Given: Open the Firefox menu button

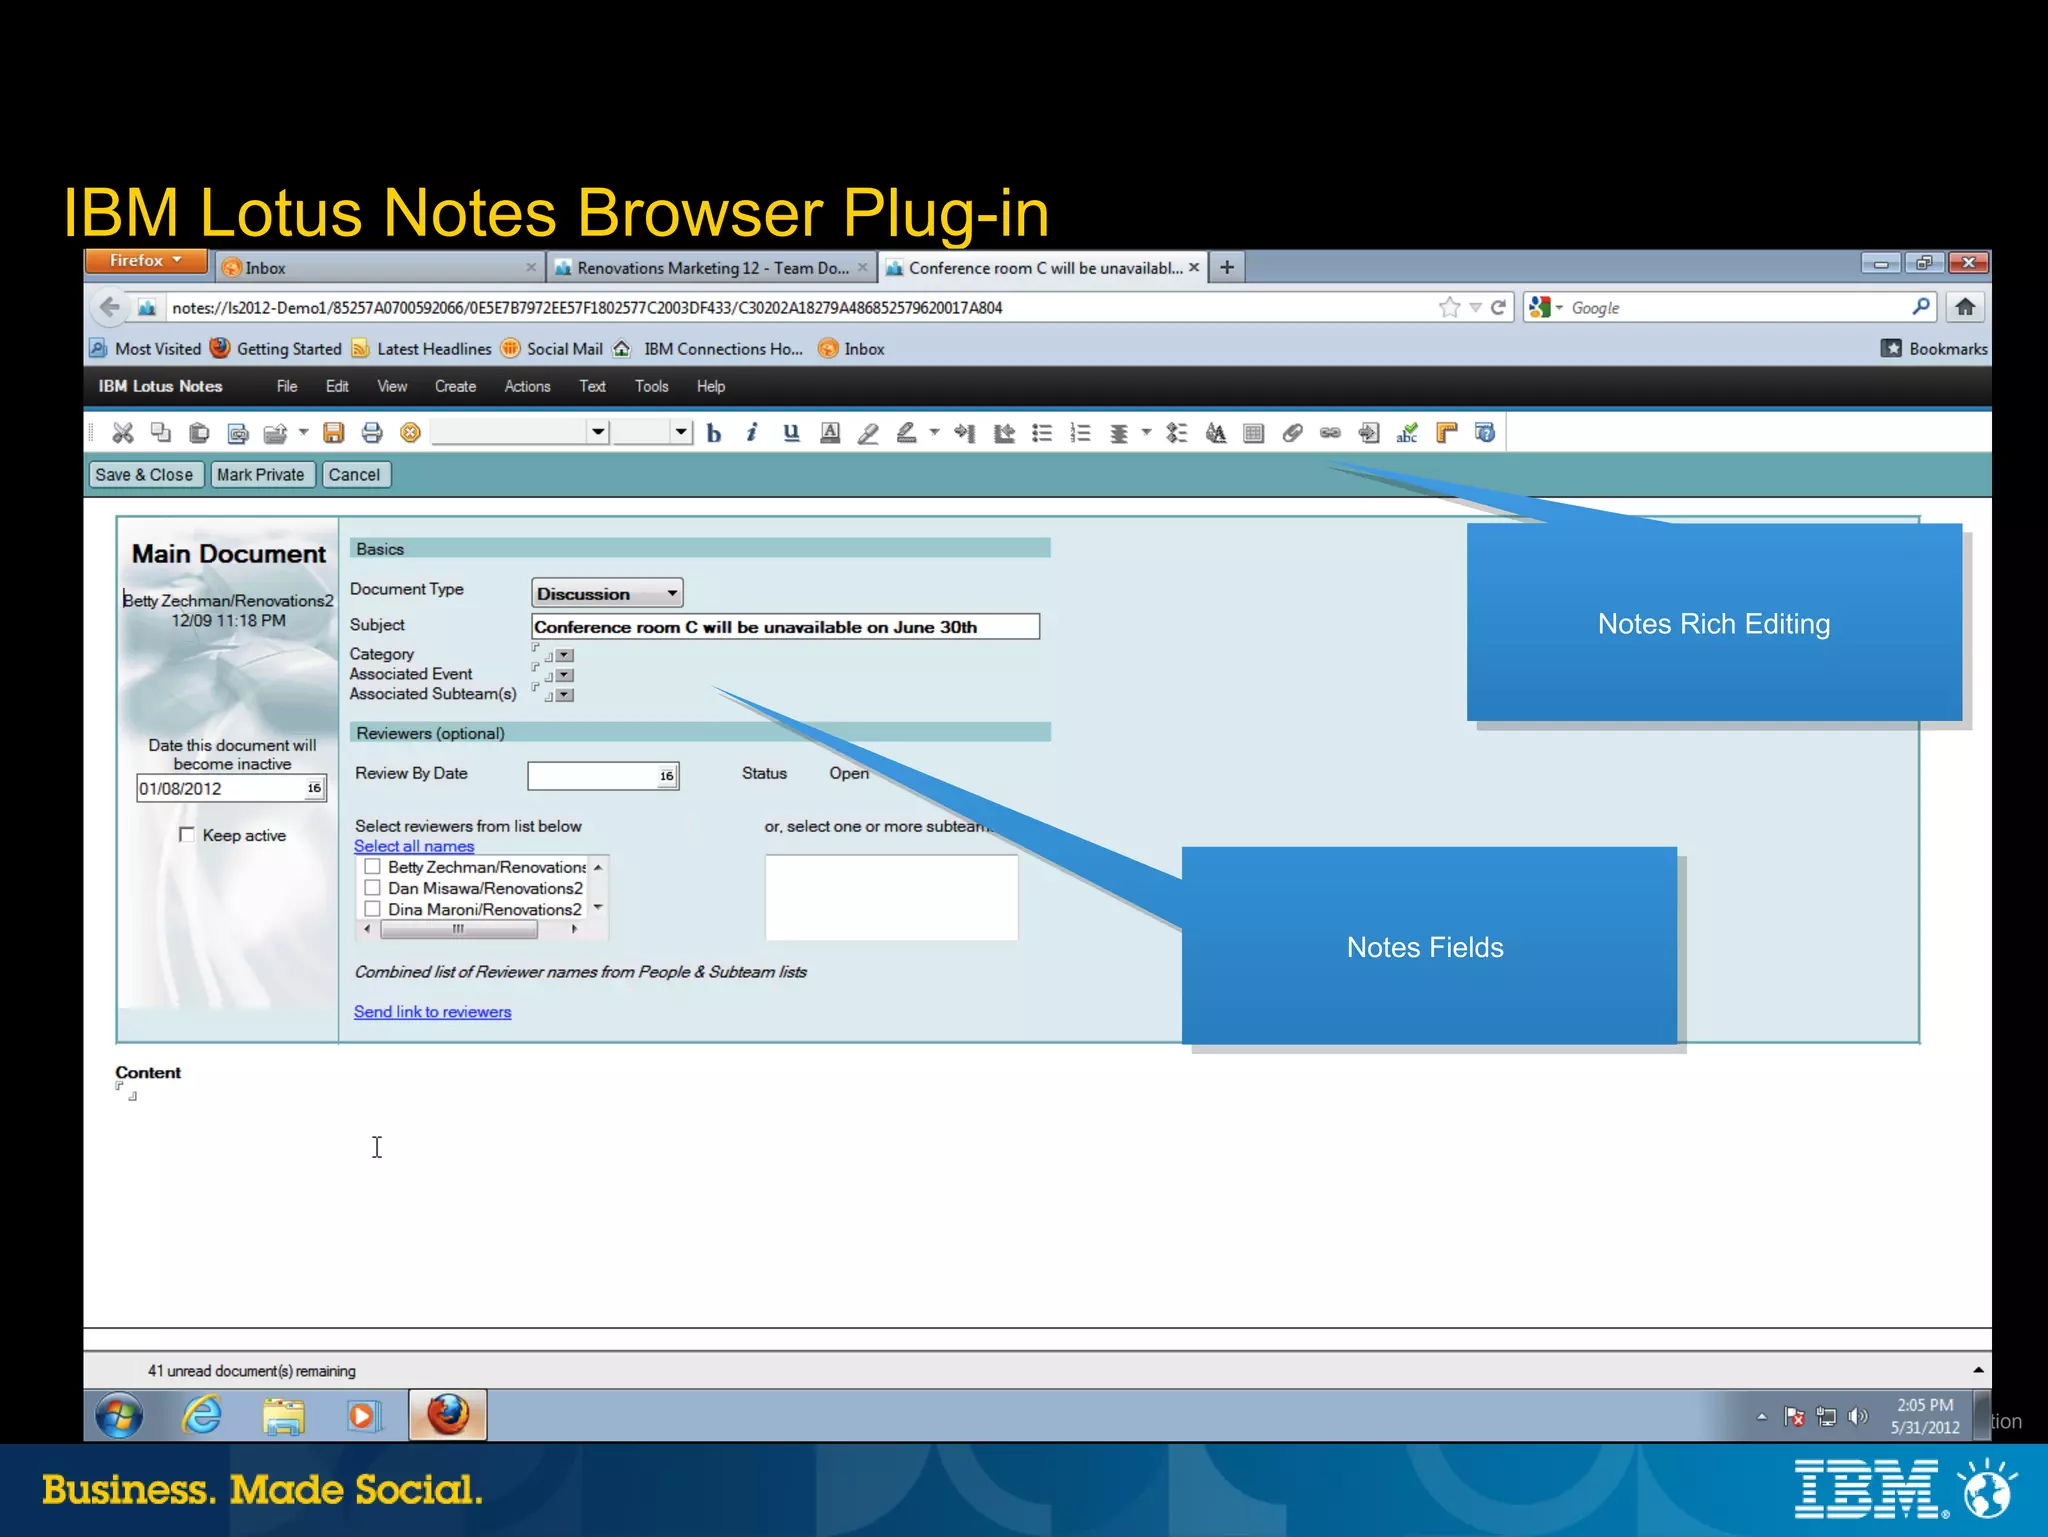Looking at the screenshot, I should point(146,261).
